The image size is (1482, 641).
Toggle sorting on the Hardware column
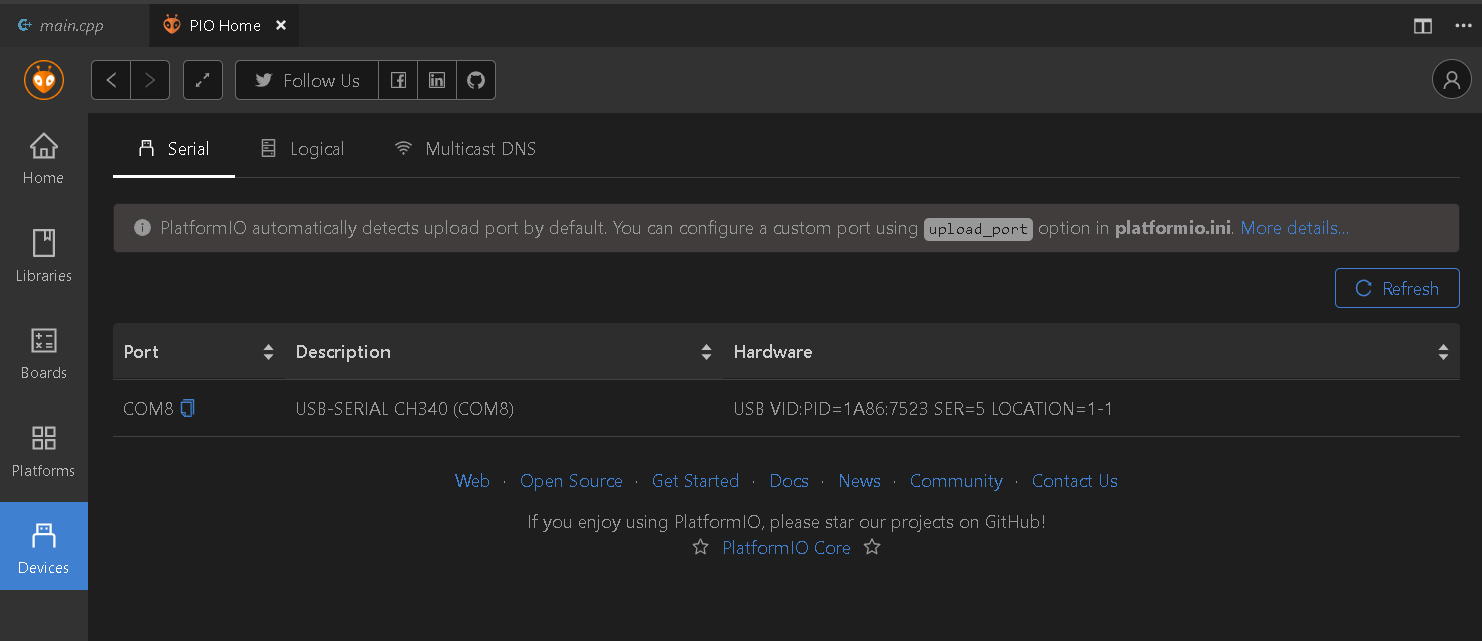coord(1443,351)
